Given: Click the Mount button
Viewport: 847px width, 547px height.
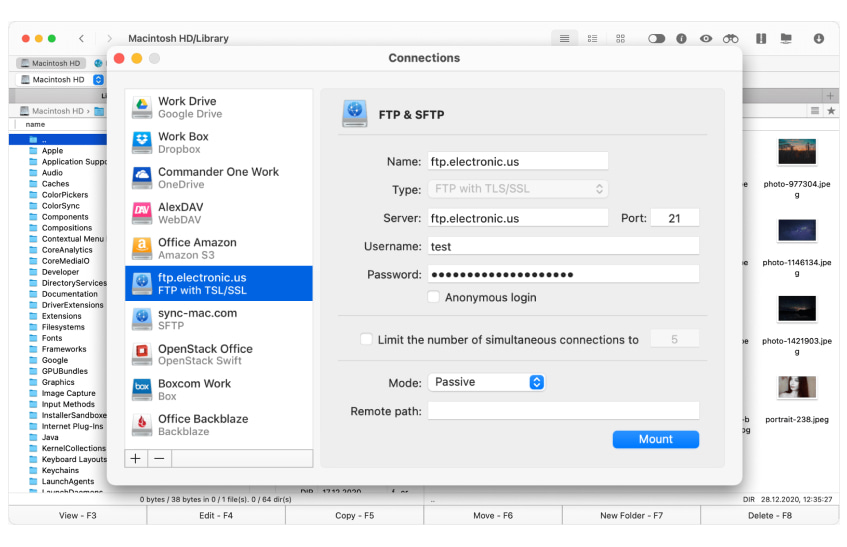Looking at the screenshot, I should coord(655,439).
